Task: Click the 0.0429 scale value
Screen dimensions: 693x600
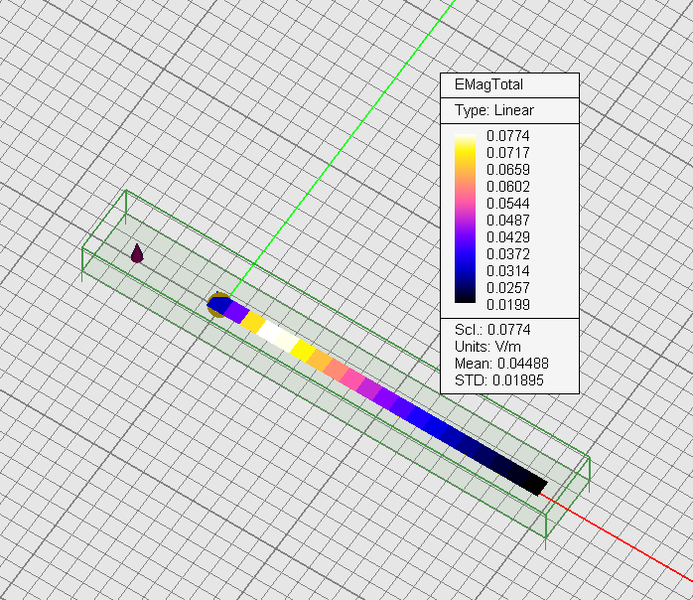Action: point(508,237)
